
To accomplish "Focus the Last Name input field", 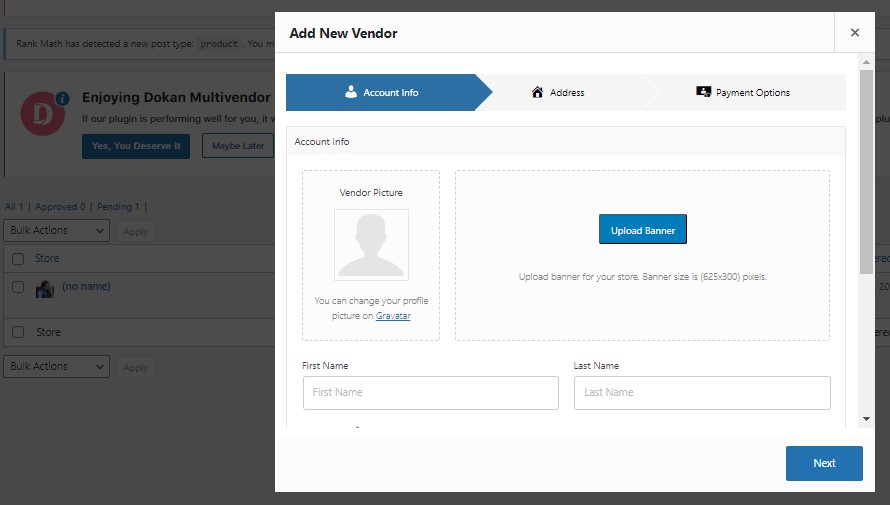I will pyautogui.click(x=702, y=393).
